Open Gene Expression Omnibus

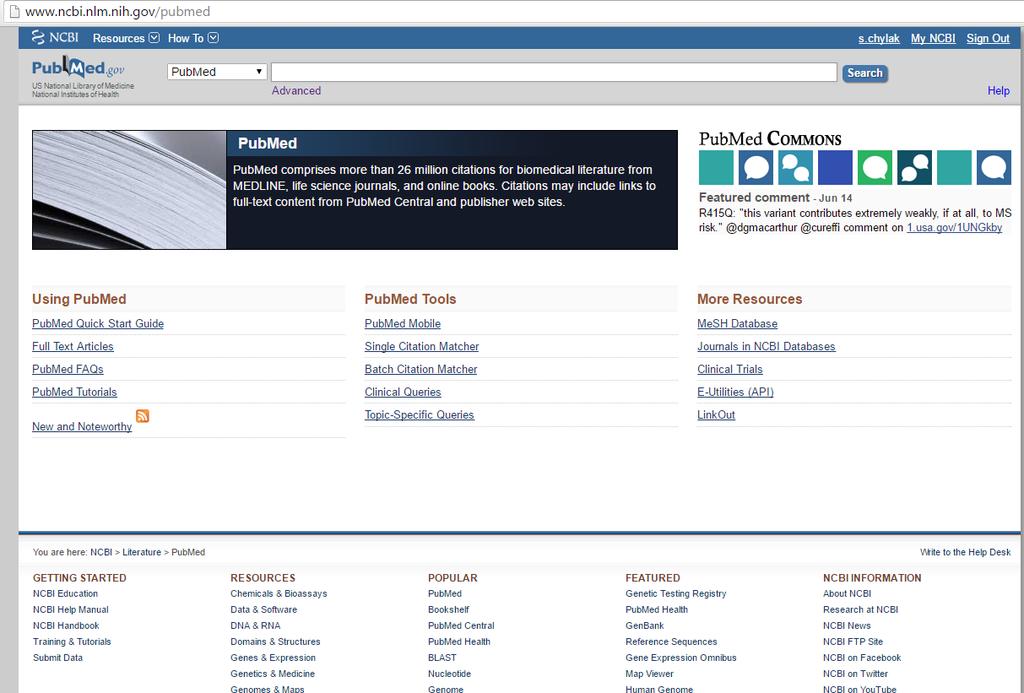click(x=681, y=658)
